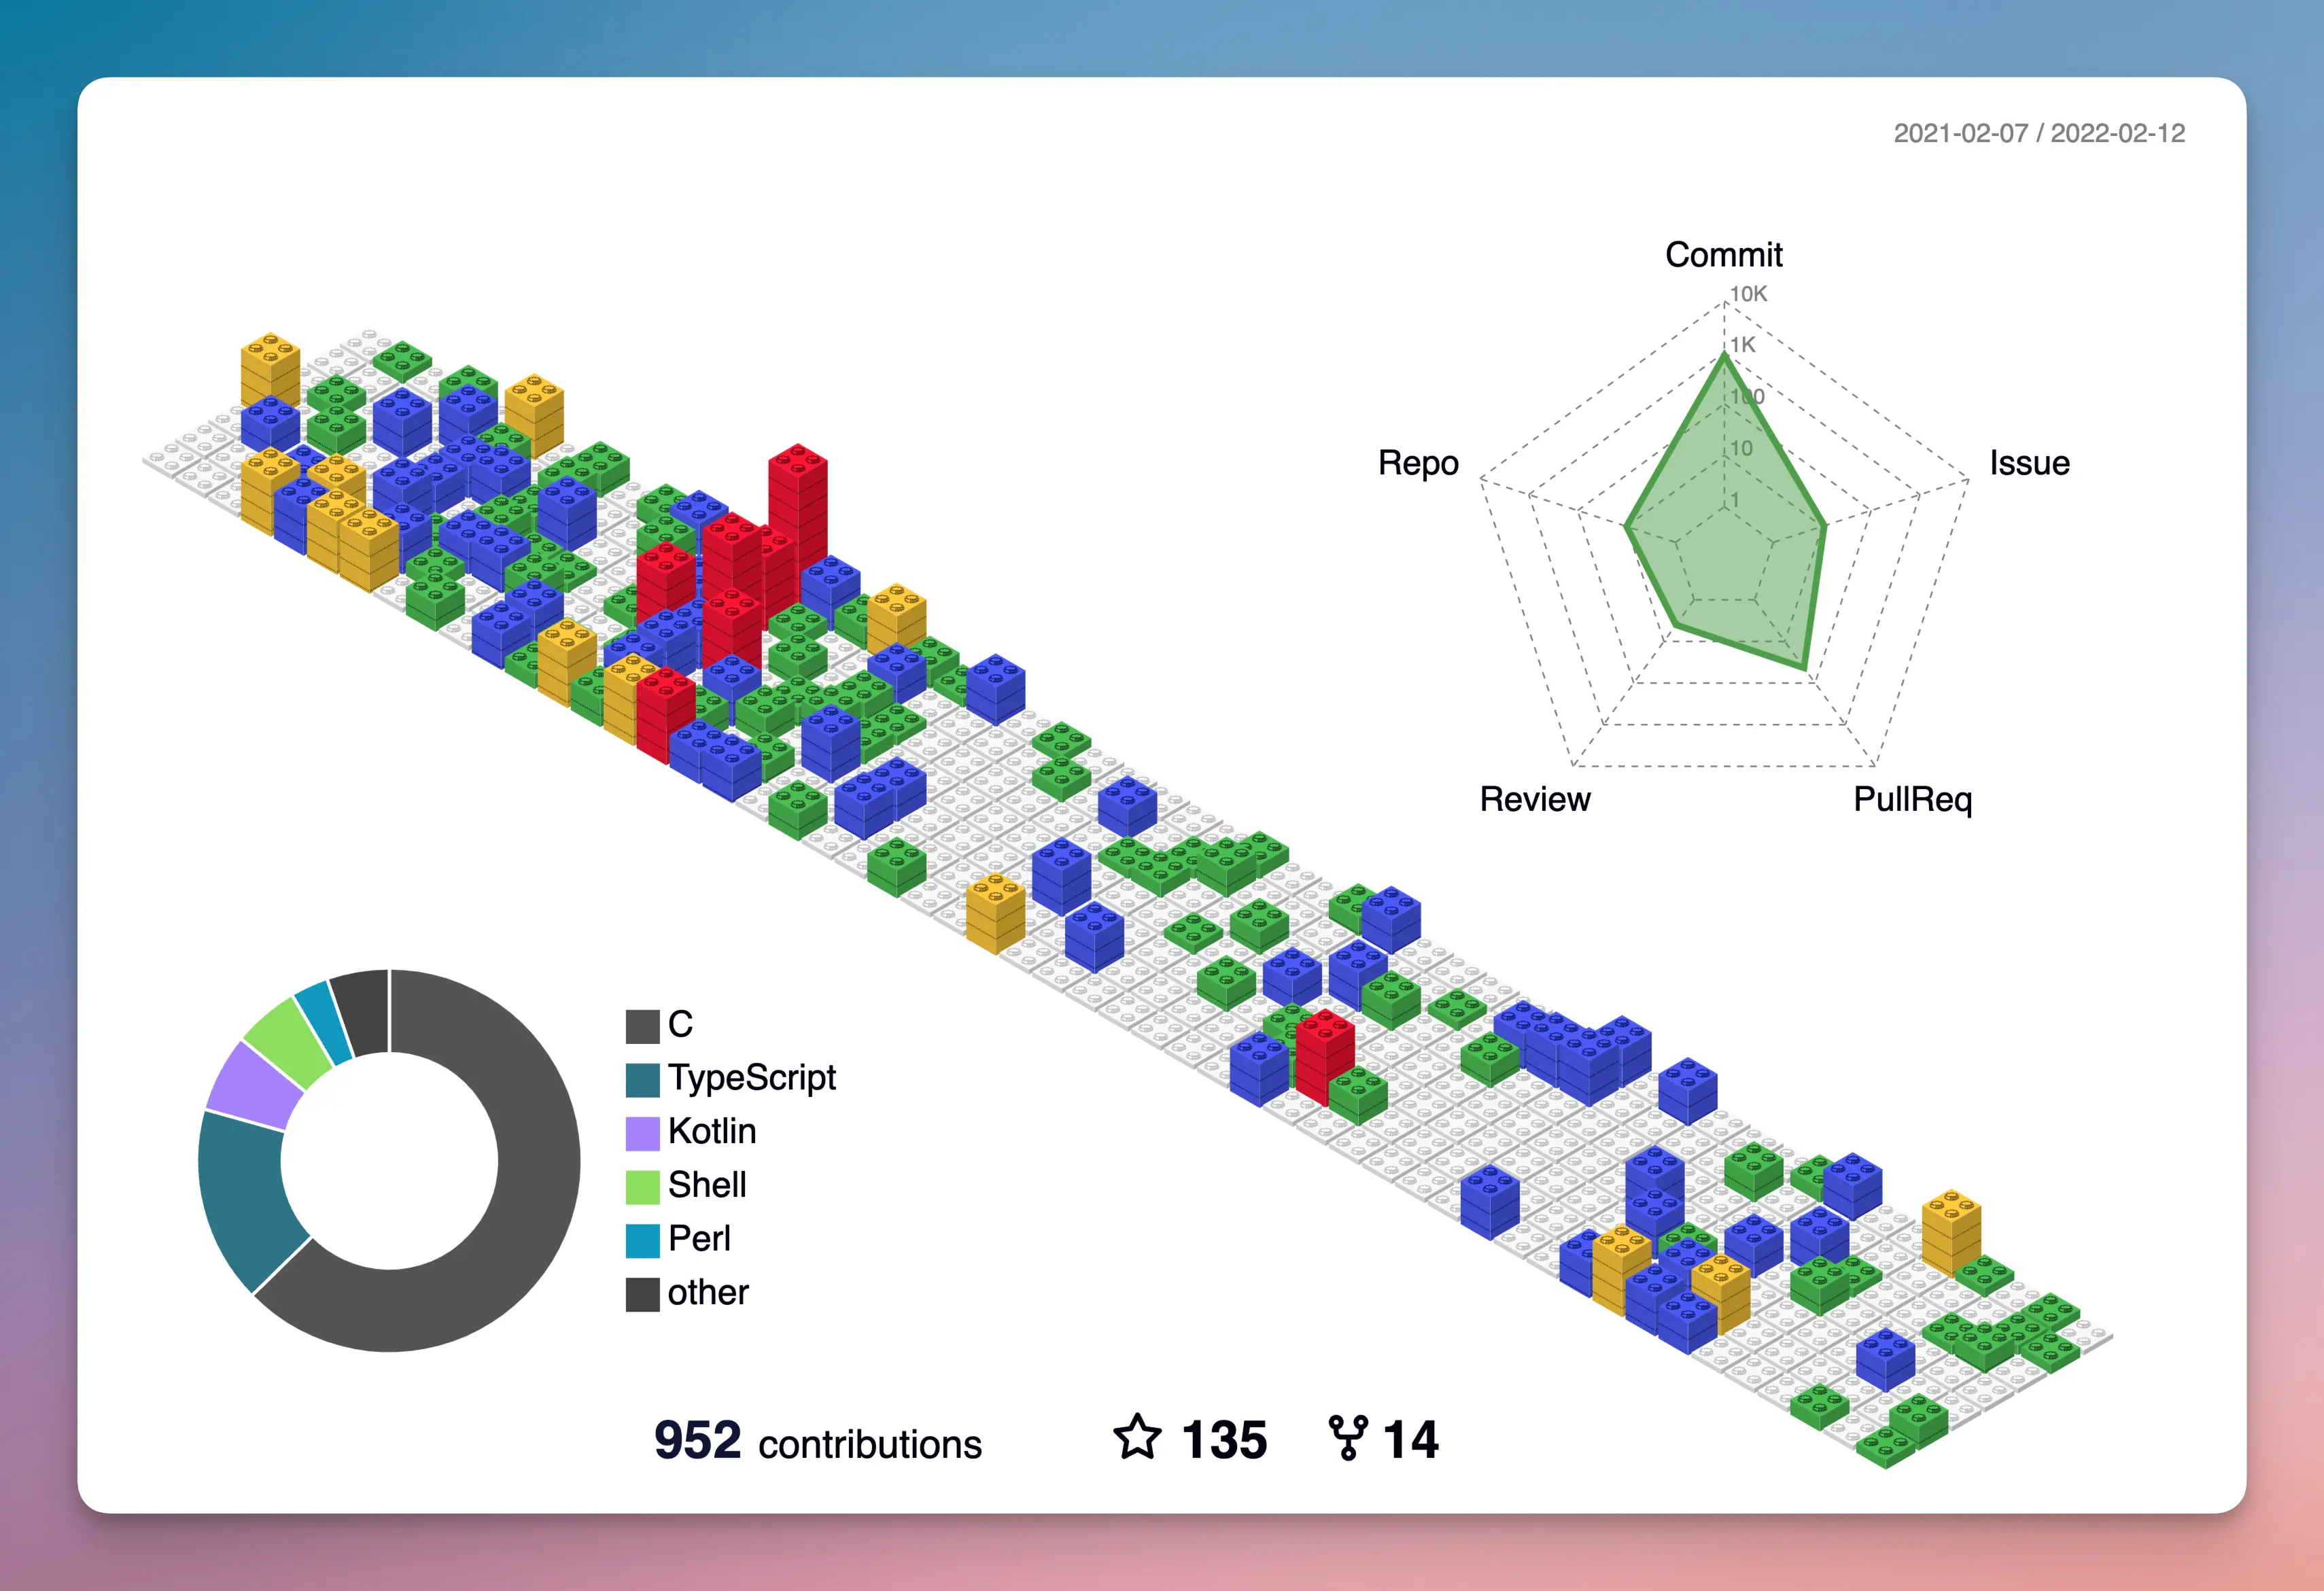
Task: Click the Issue axis label
Action: click(2029, 463)
